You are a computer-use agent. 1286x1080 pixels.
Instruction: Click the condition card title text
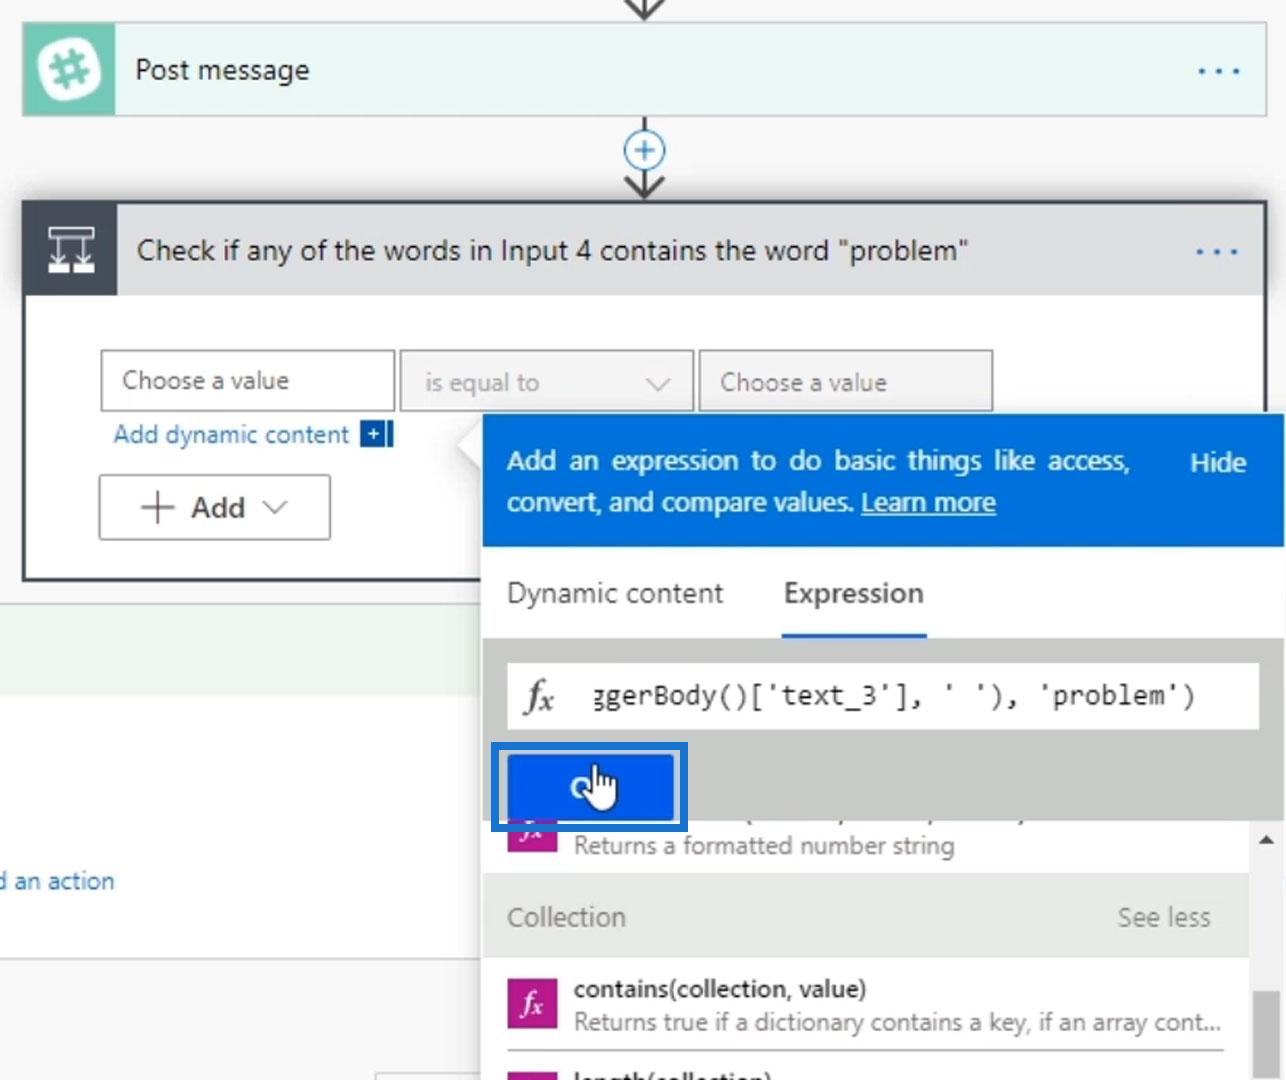(x=552, y=250)
